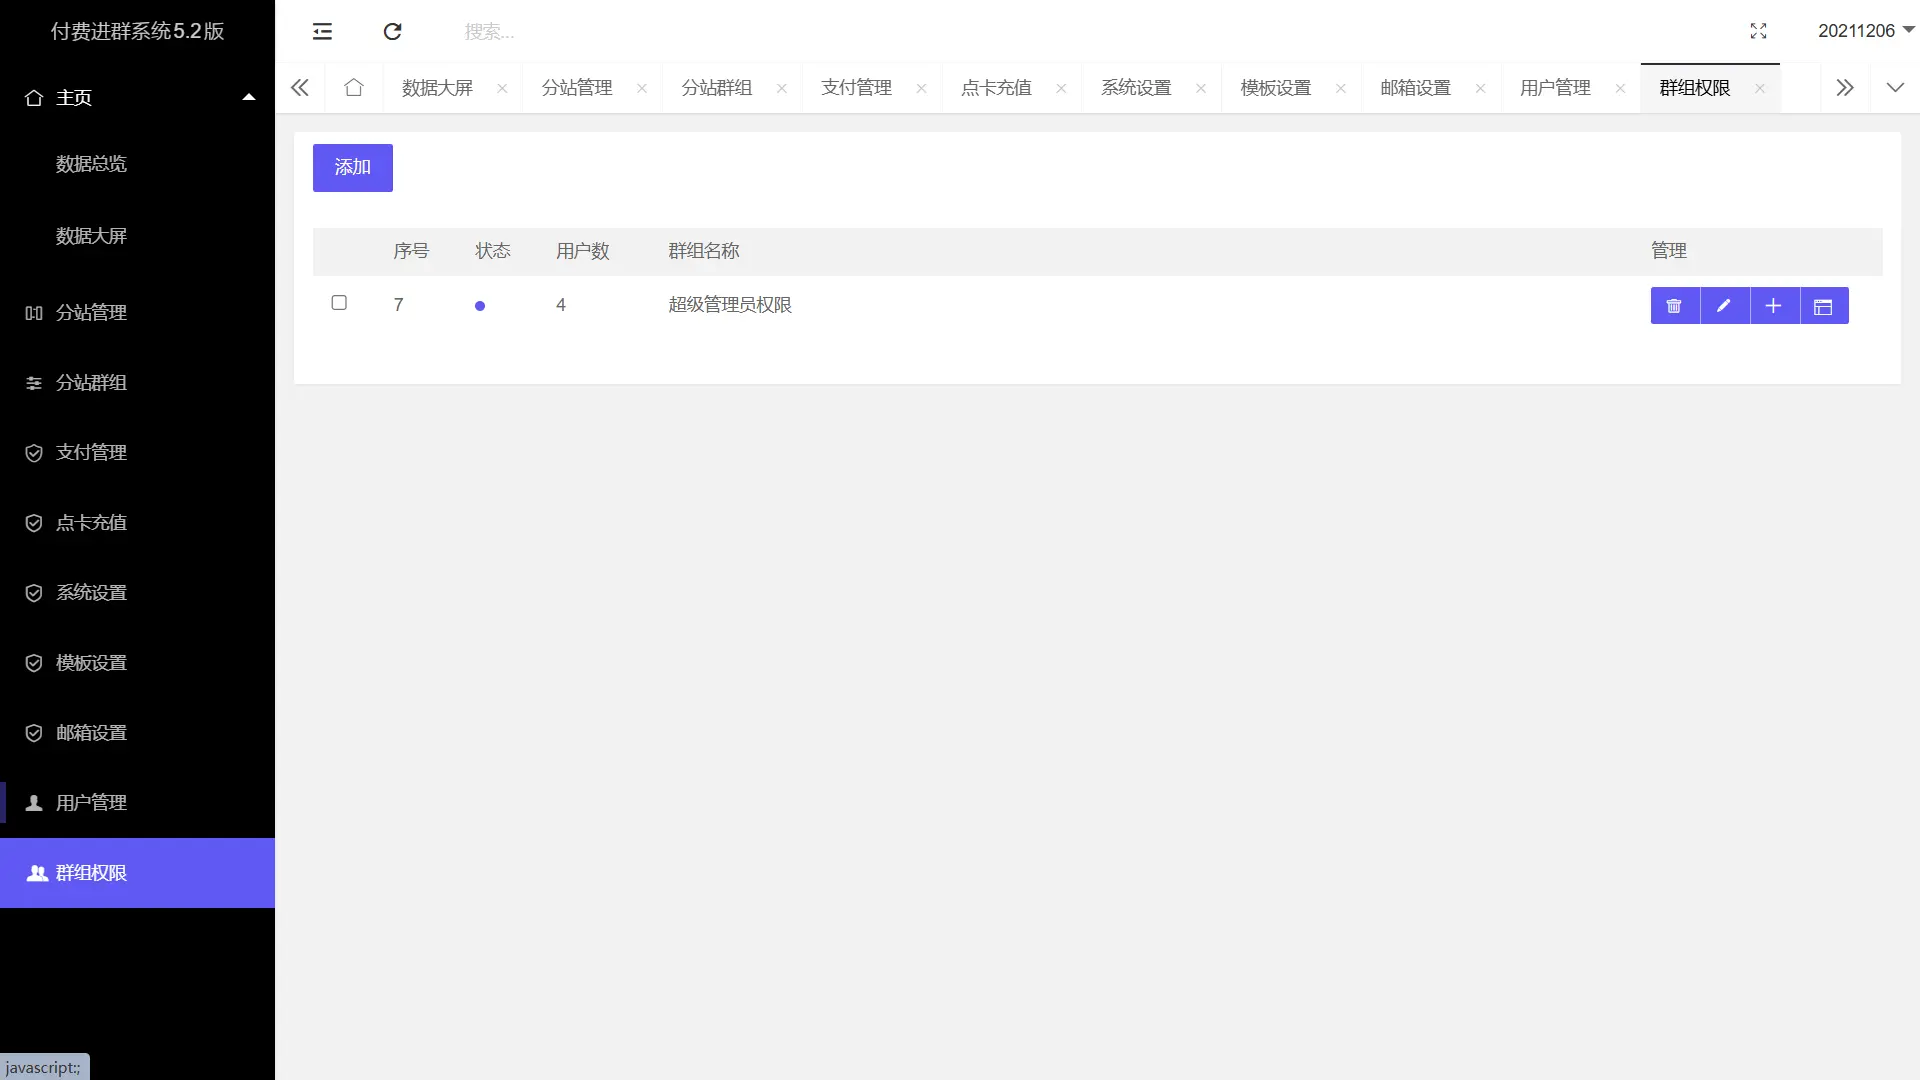Open tab options dropdown chevron
Screen dimensions: 1920x1080
[1894, 88]
